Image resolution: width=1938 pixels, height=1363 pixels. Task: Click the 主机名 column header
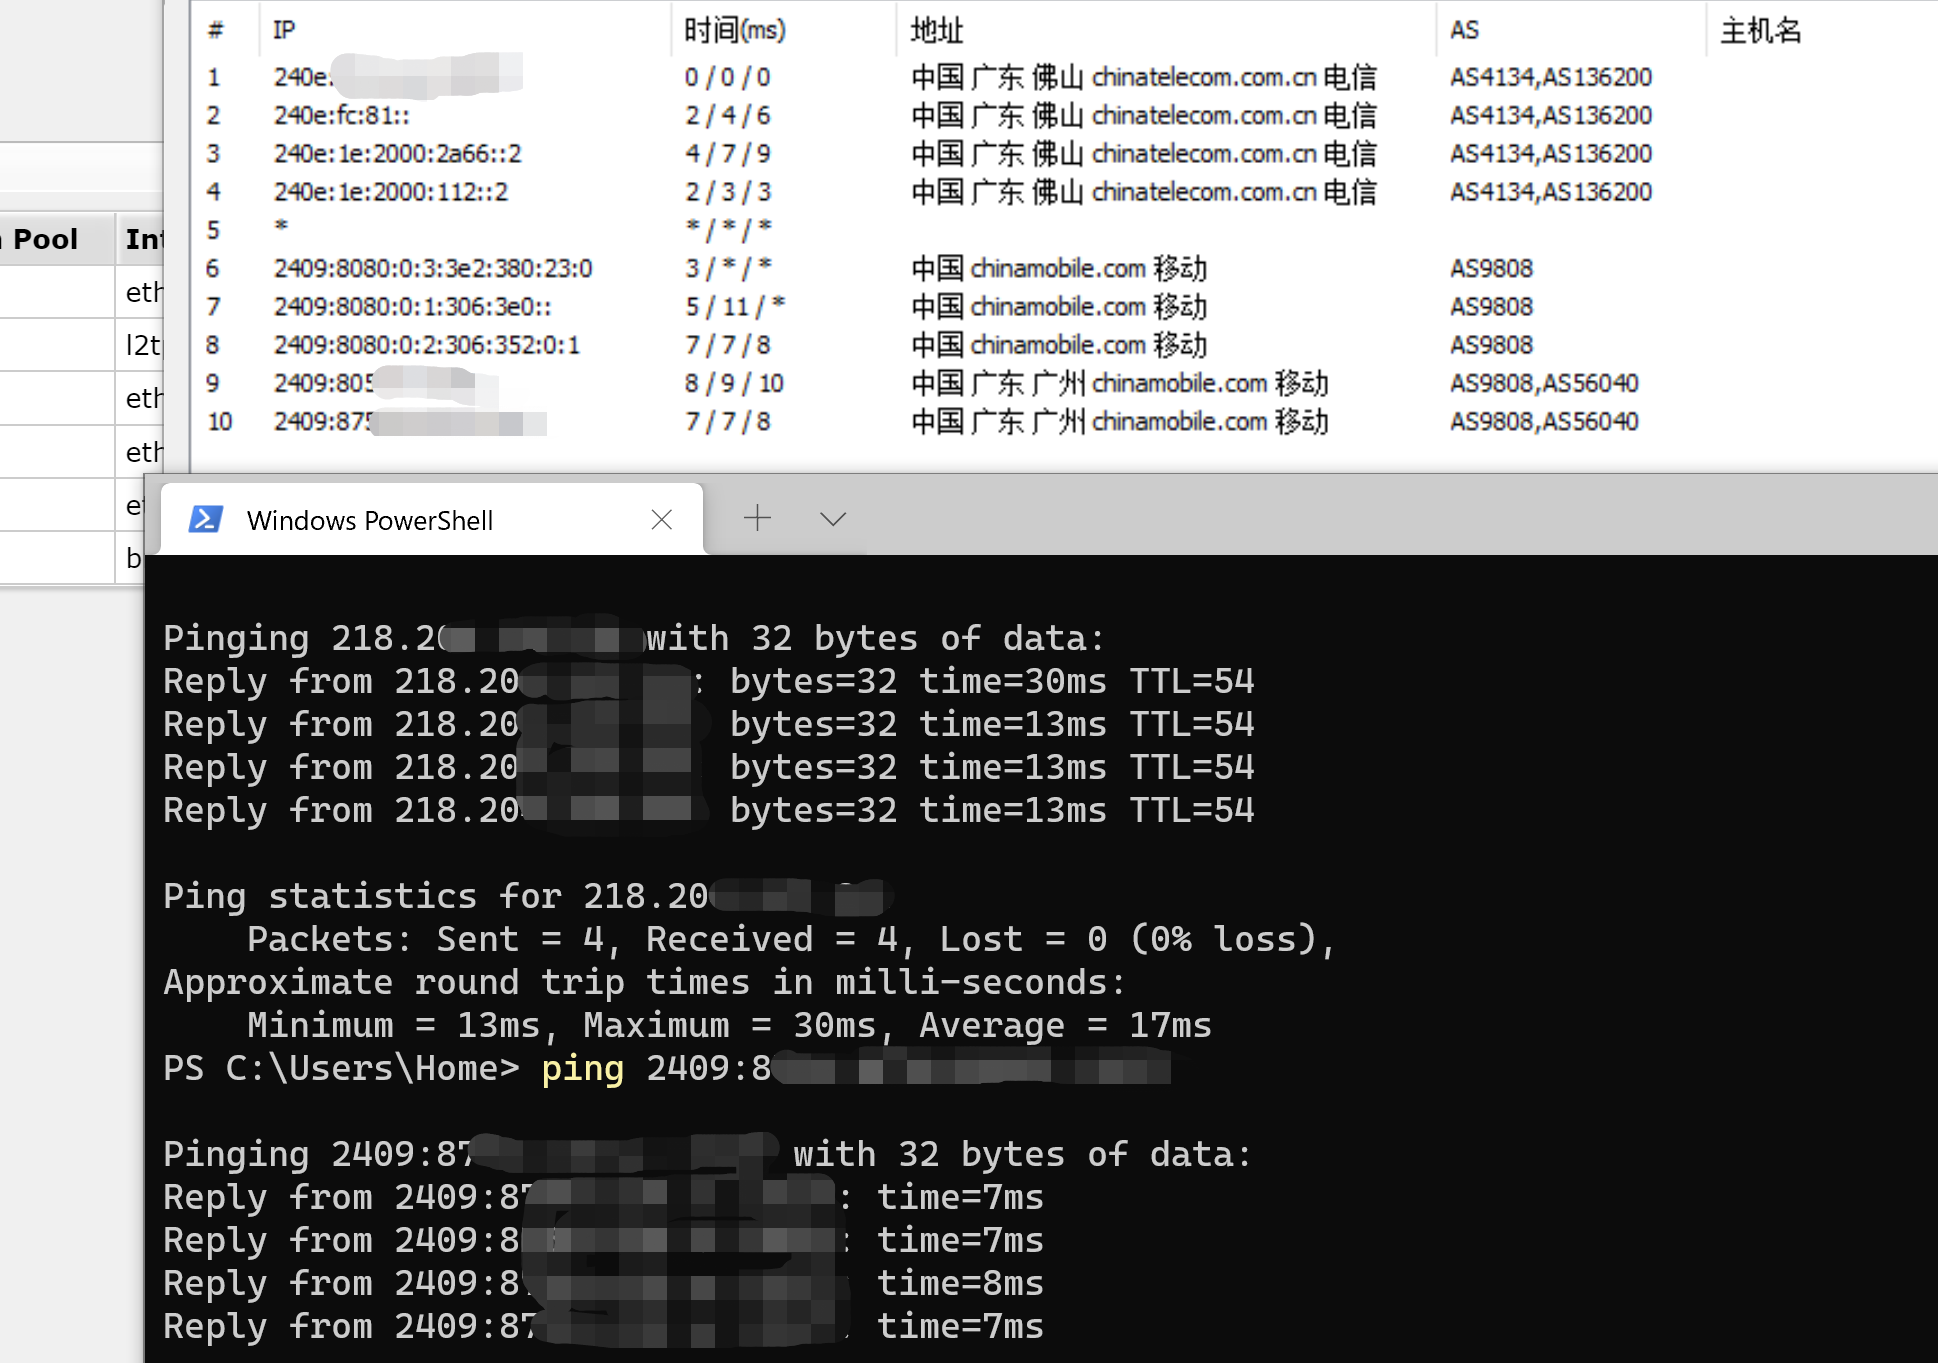[1760, 30]
